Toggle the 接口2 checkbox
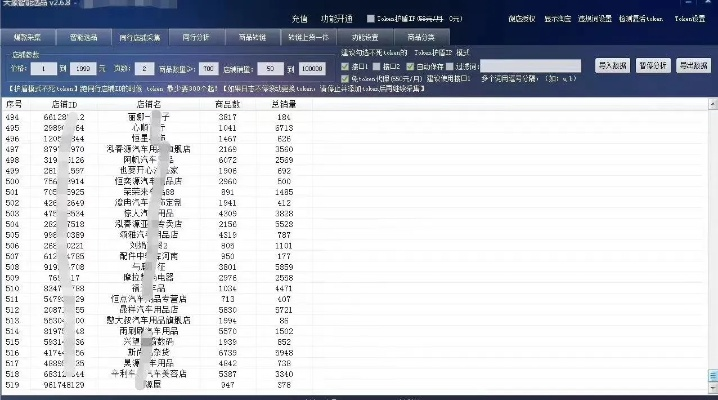Image resolution: width=718 pixels, height=400 pixels. (377, 65)
